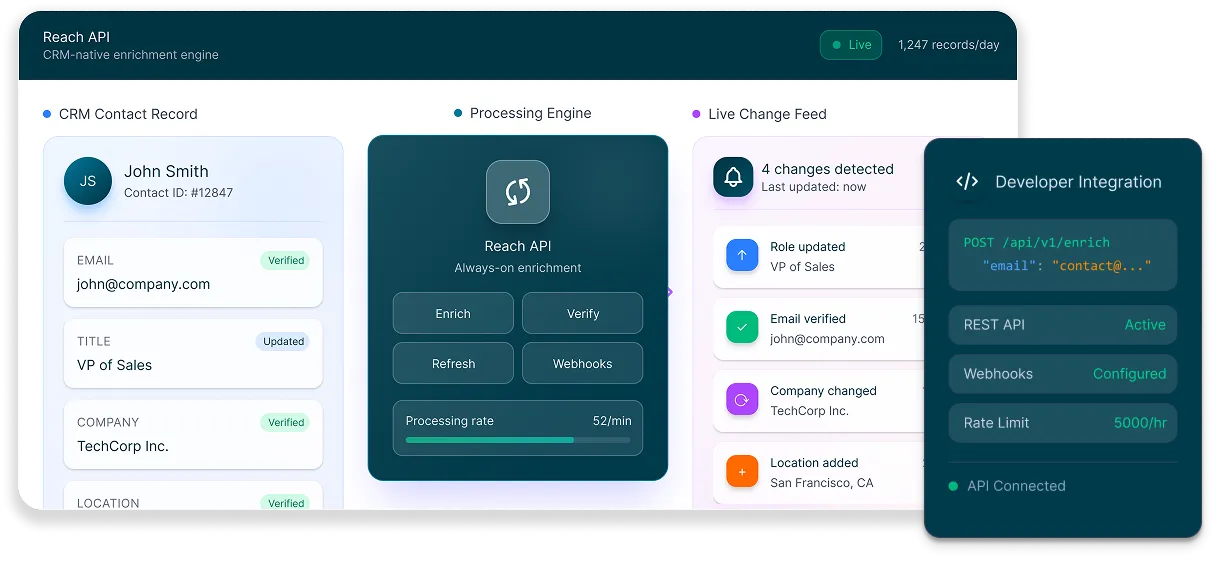1220x564 pixels.
Task: Click the Processing rate progress bar
Action: tap(518, 440)
